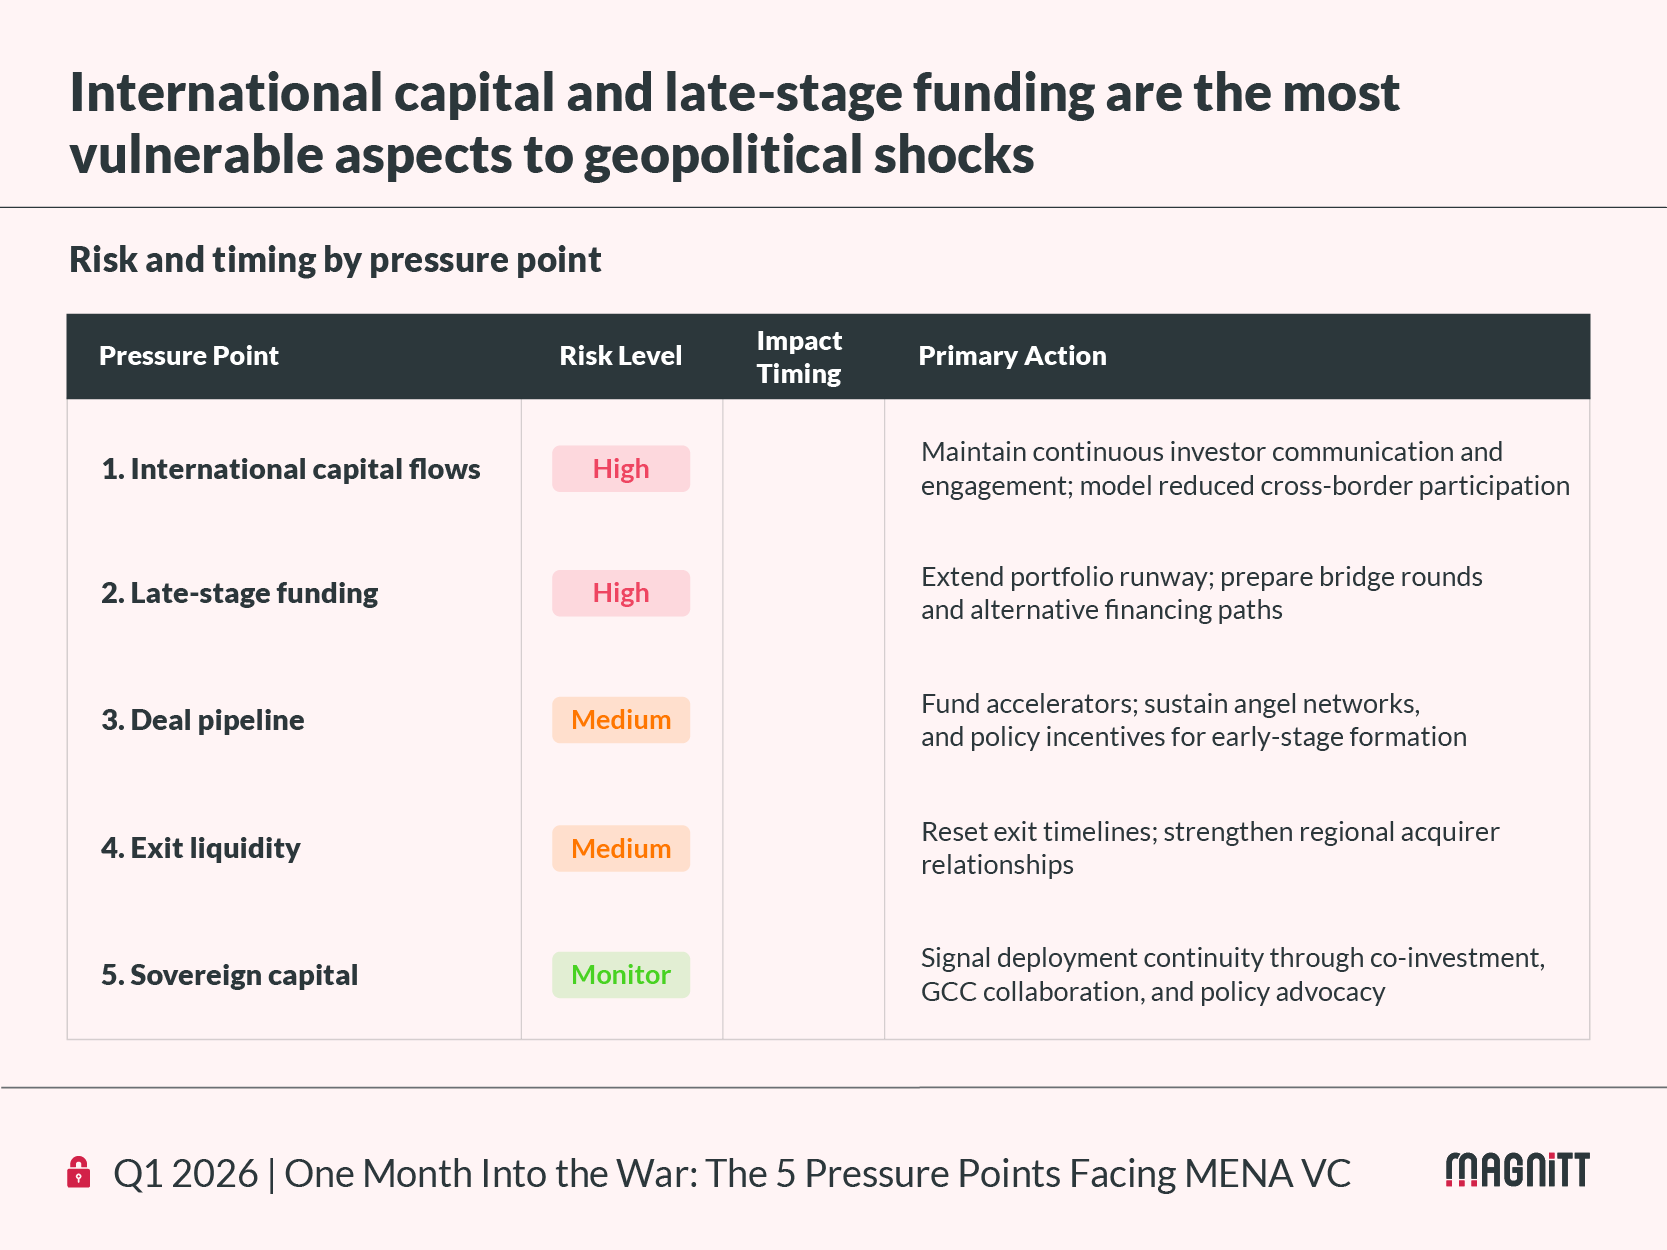Click the High badge for Late-stage funding
Image resolution: width=1667 pixels, height=1250 pixels.
click(621, 593)
